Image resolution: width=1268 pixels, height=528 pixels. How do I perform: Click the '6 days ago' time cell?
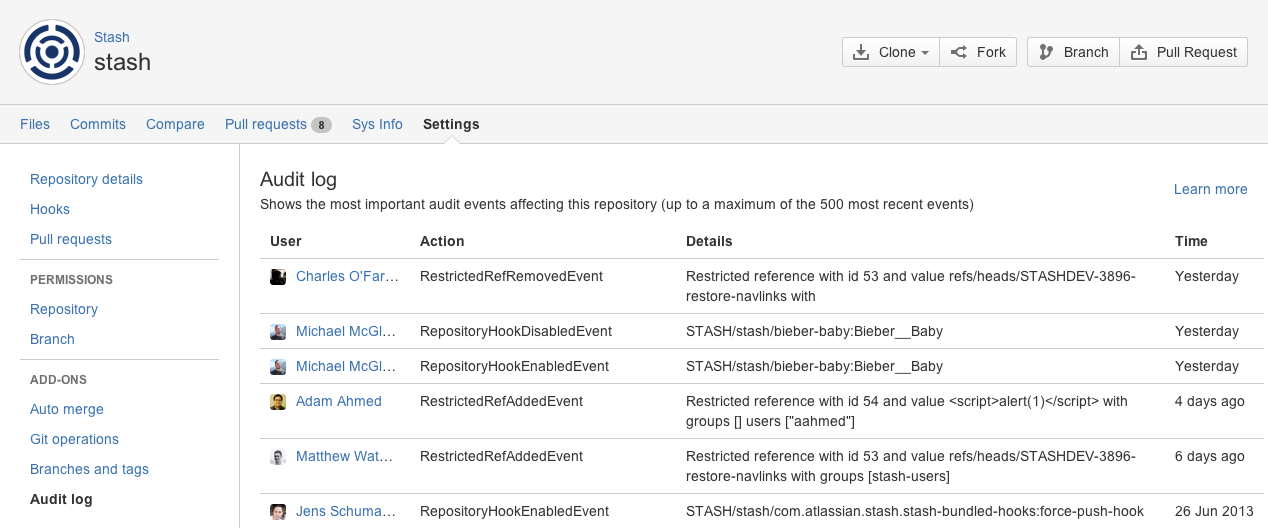(1210, 456)
